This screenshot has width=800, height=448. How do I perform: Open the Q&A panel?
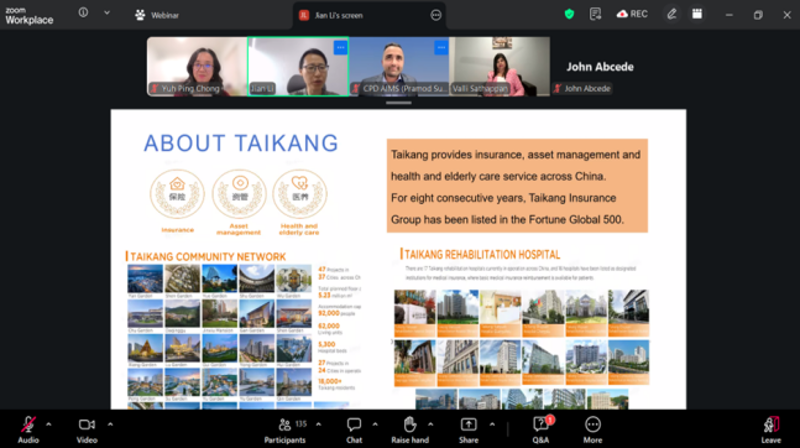tap(541, 425)
